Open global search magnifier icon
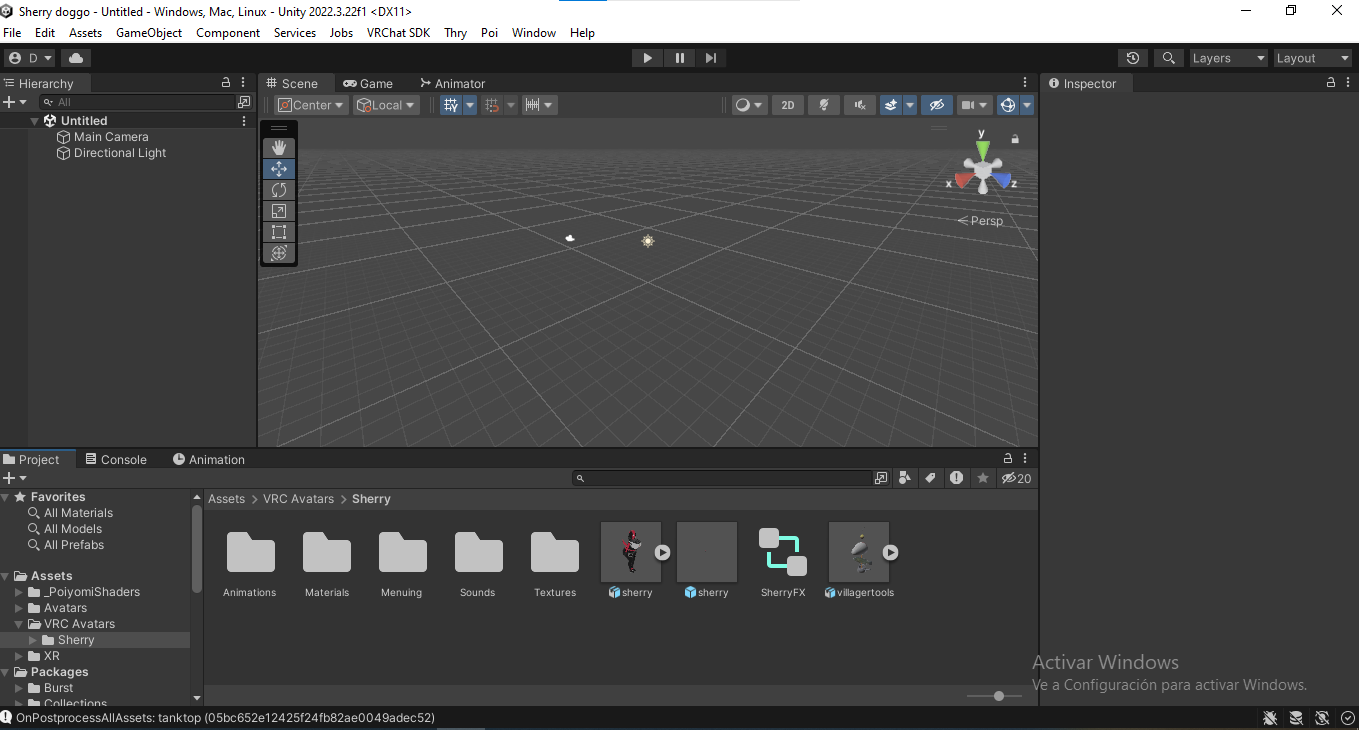1359x730 pixels. [x=1167, y=58]
